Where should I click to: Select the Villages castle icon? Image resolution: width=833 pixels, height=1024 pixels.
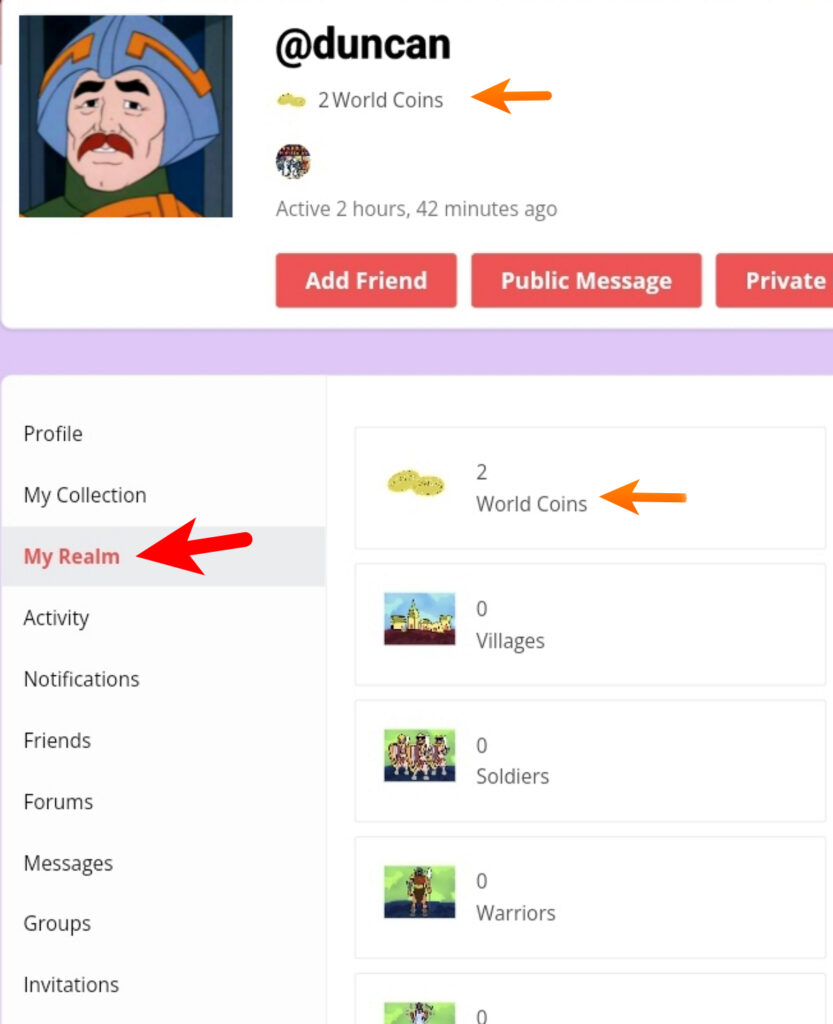tap(419, 618)
